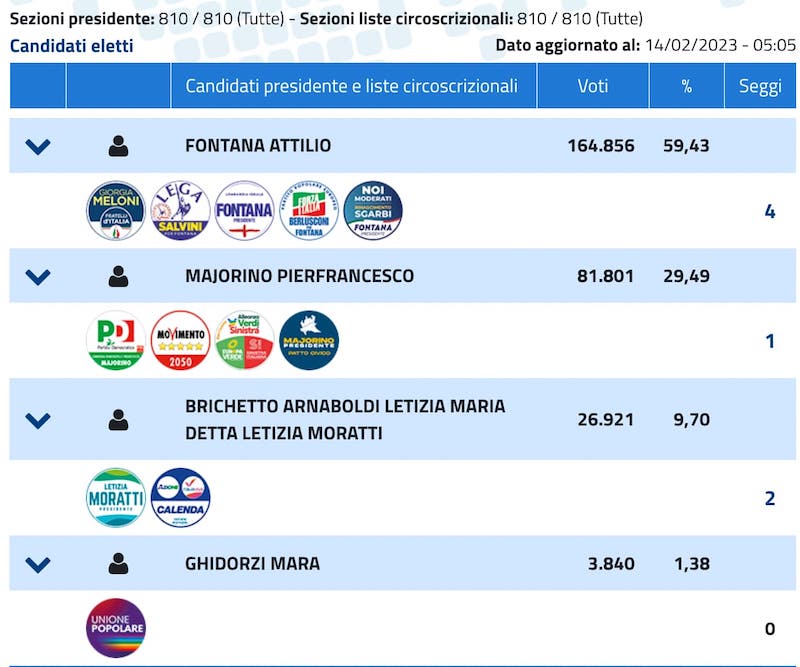This screenshot has width=800, height=667.
Task: Open the Alleanza Verdi Sinistra logo
Action: coord(244,340)
